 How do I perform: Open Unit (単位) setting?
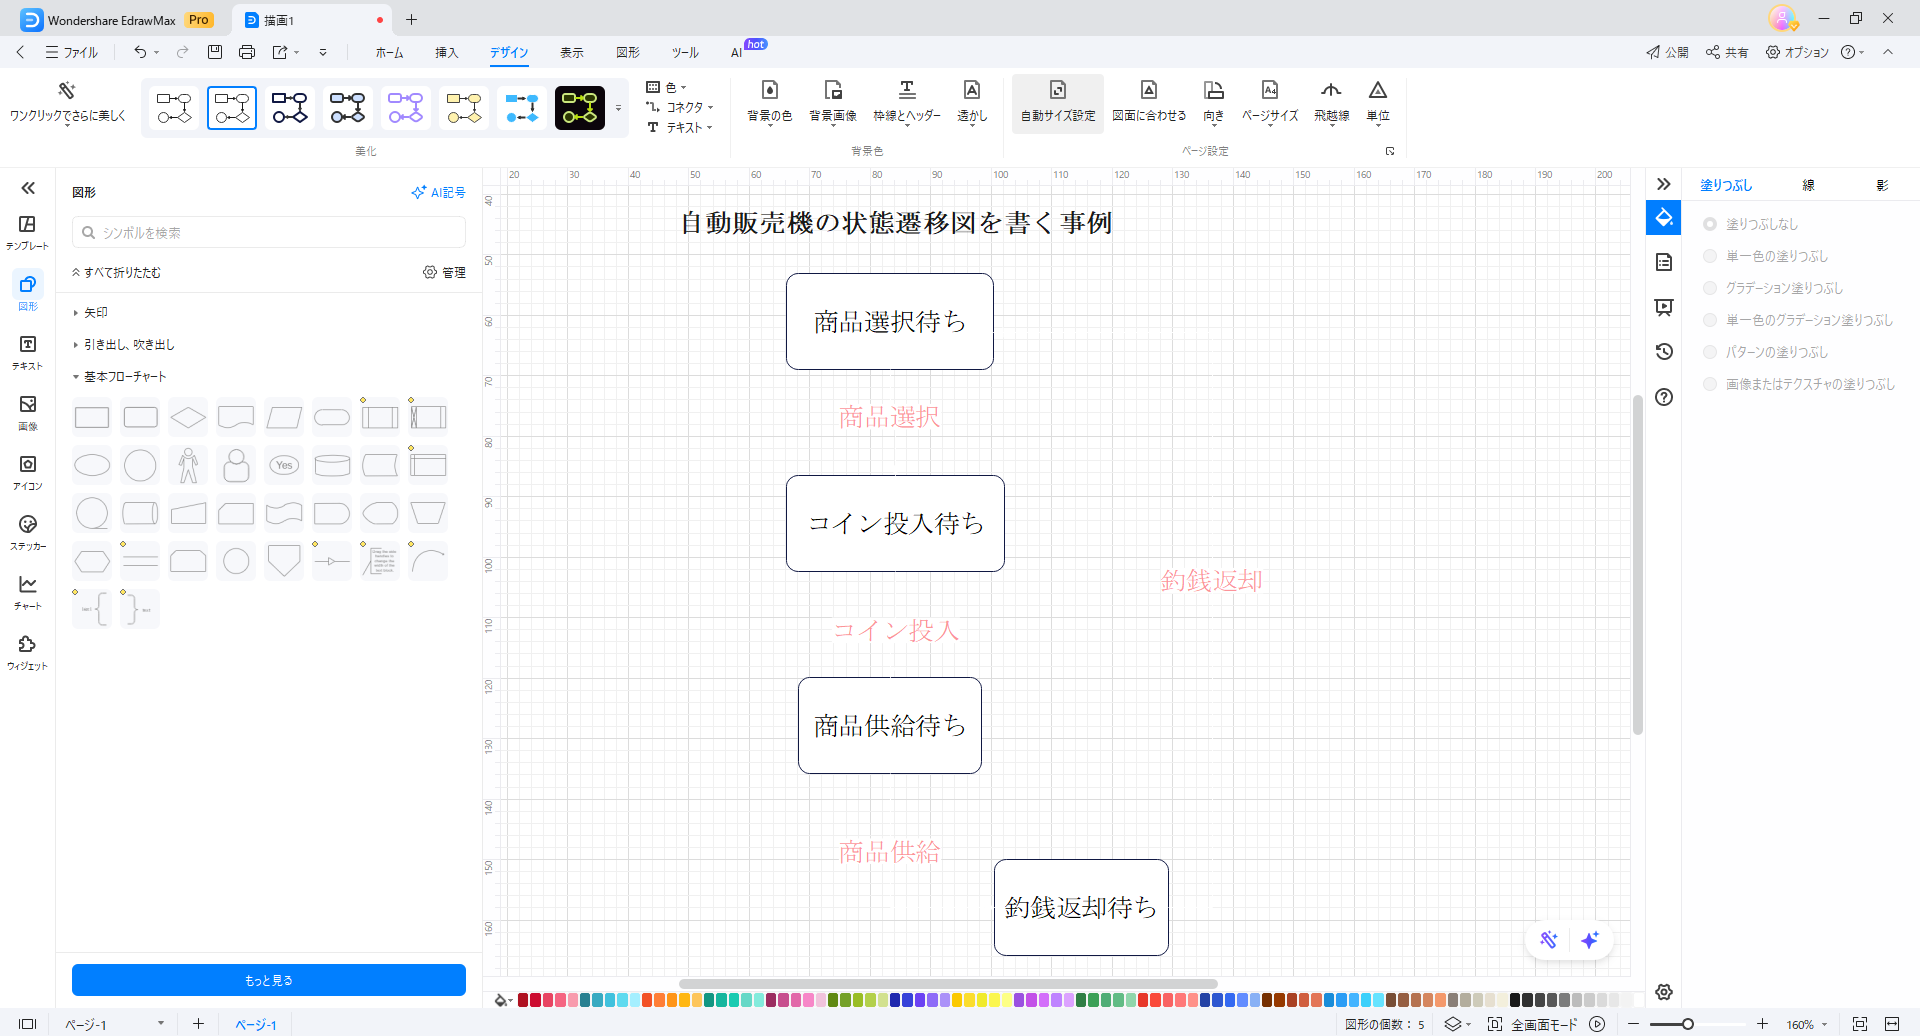(1378, 102)
